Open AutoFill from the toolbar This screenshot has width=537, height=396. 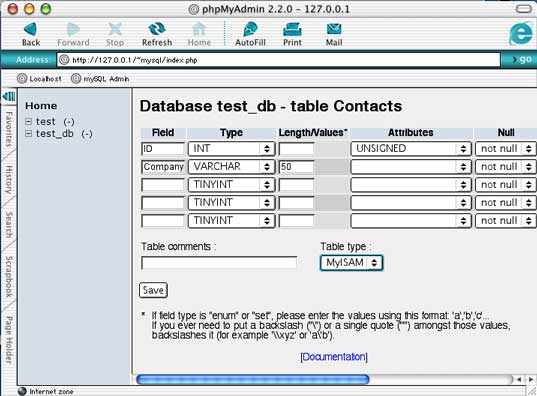click(x=250, y=34)
